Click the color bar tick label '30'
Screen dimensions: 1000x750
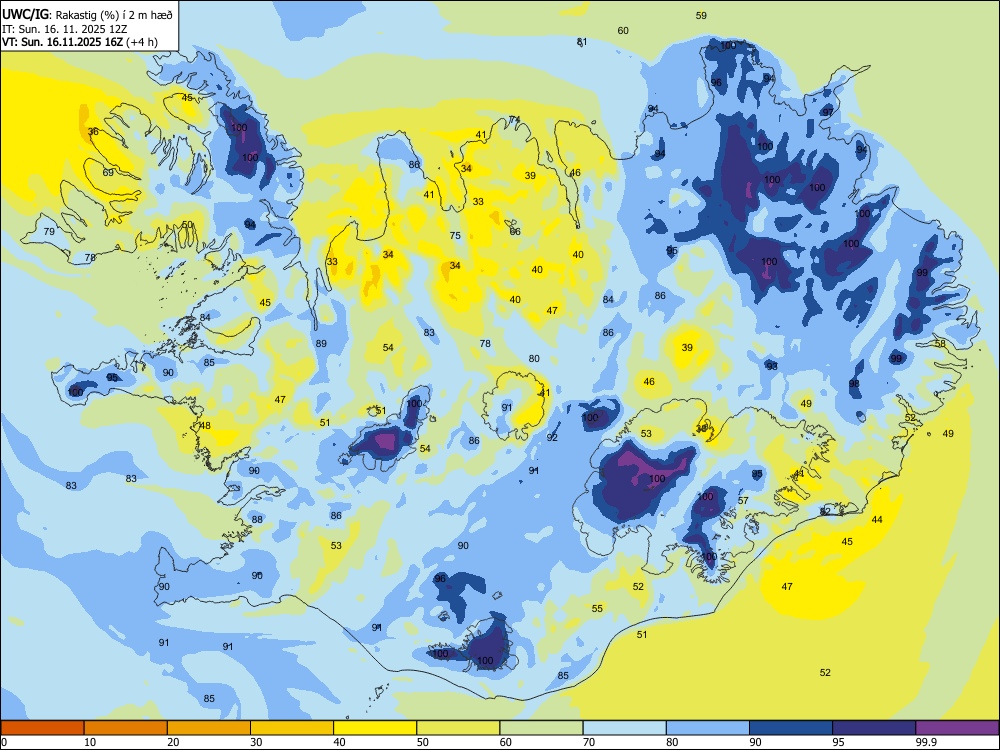coord(256,742)
